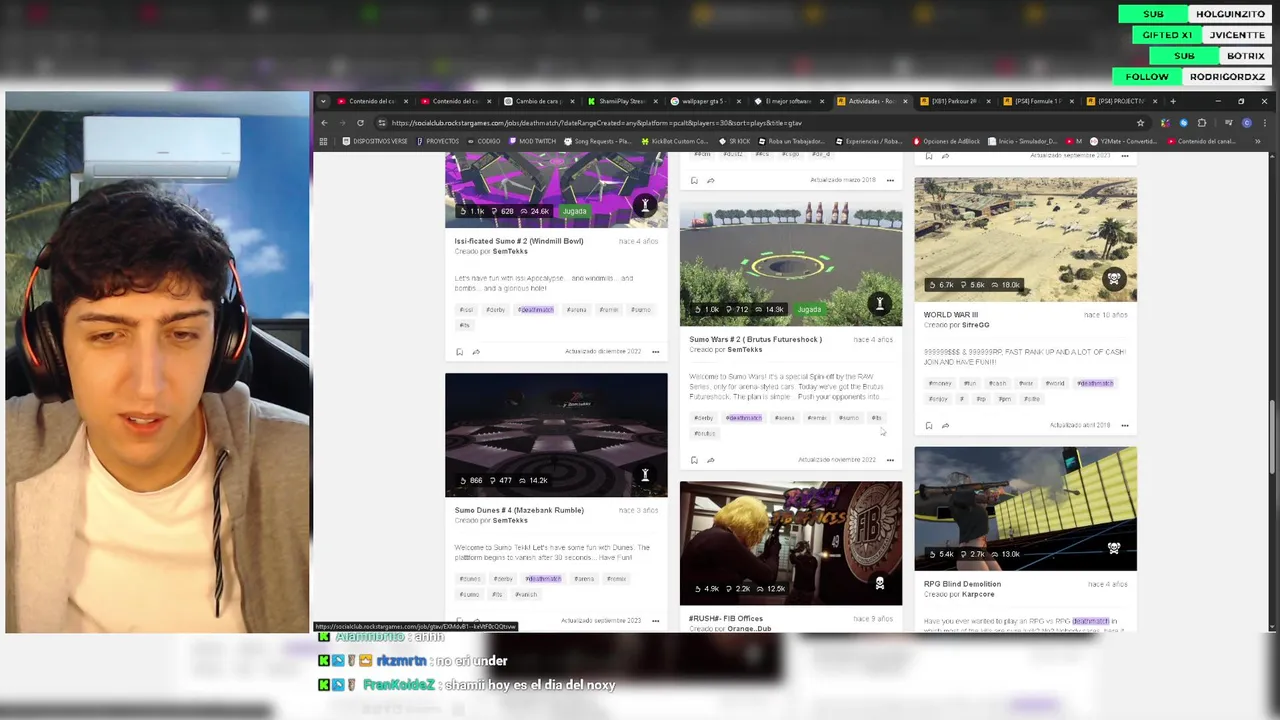Bookmark the Issi-ficated Sumo # 2 job
Viewport: 1280px width, 720px height.
pos(459,352)
